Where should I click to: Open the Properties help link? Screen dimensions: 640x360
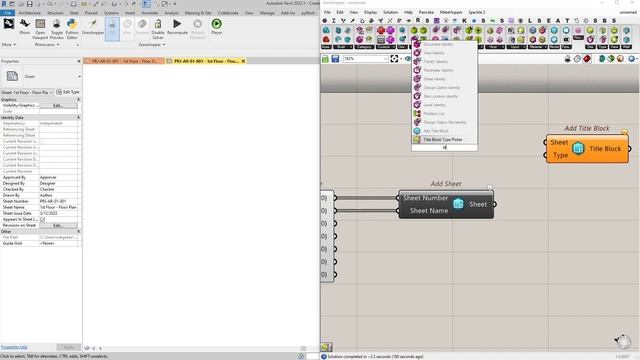click(x=14, y=347)
